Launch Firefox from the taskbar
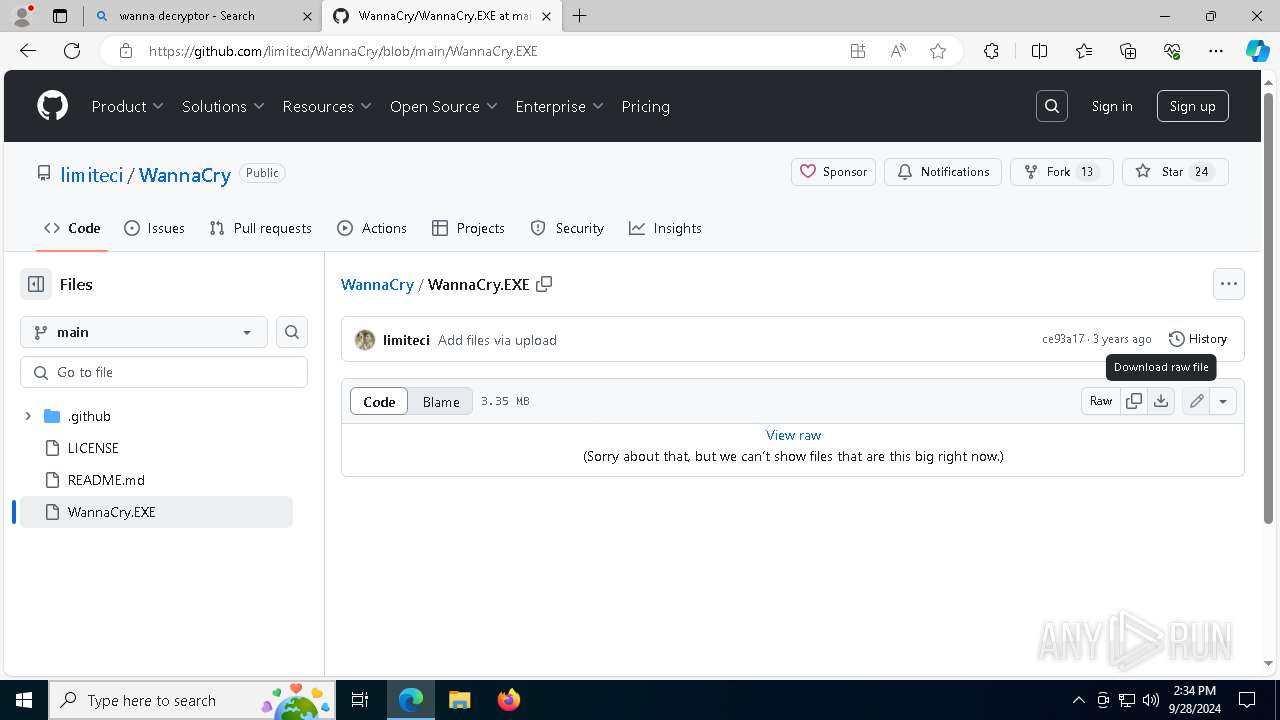 [x=509, y=700]
